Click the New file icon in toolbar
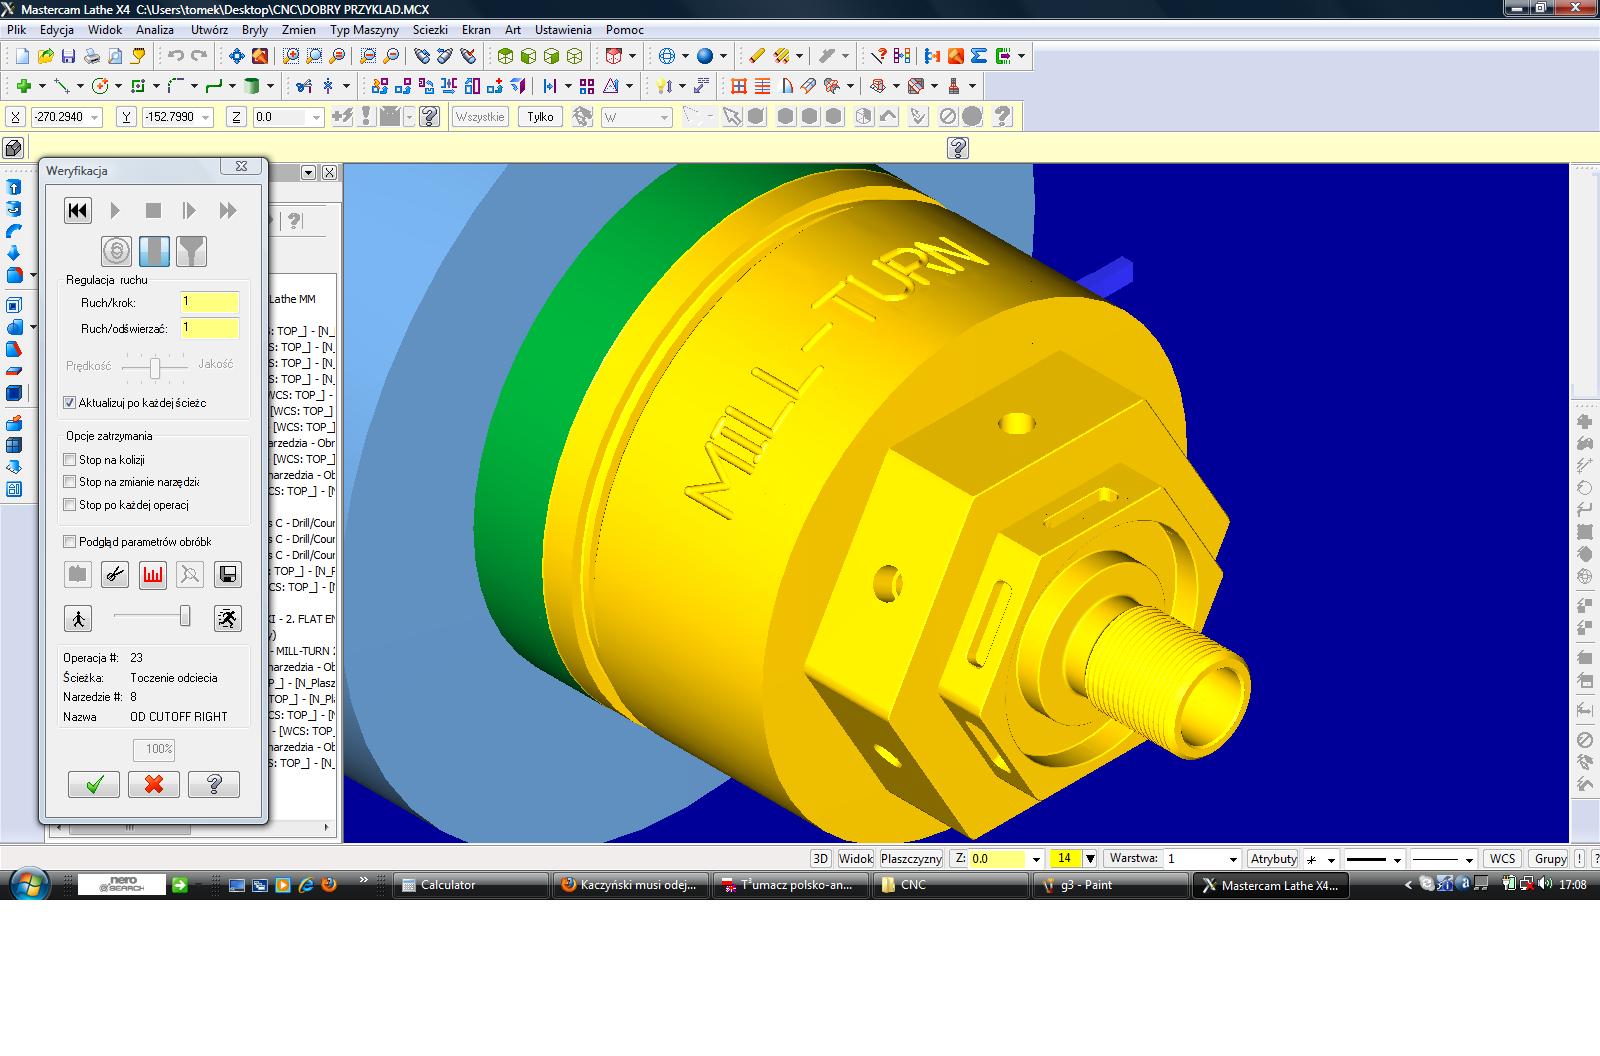1600x1056 pixels. tap(21, 57)
